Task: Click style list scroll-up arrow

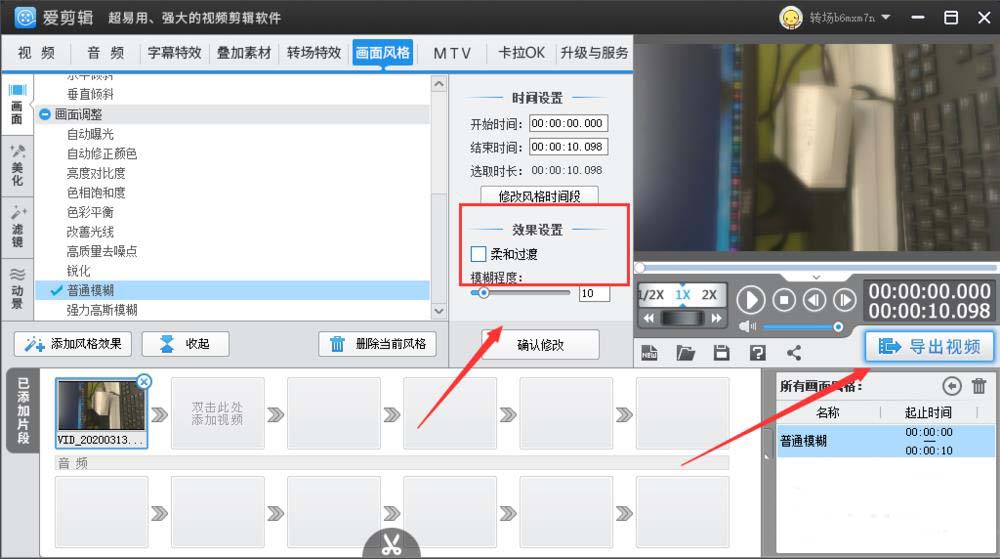Action: 439,83
